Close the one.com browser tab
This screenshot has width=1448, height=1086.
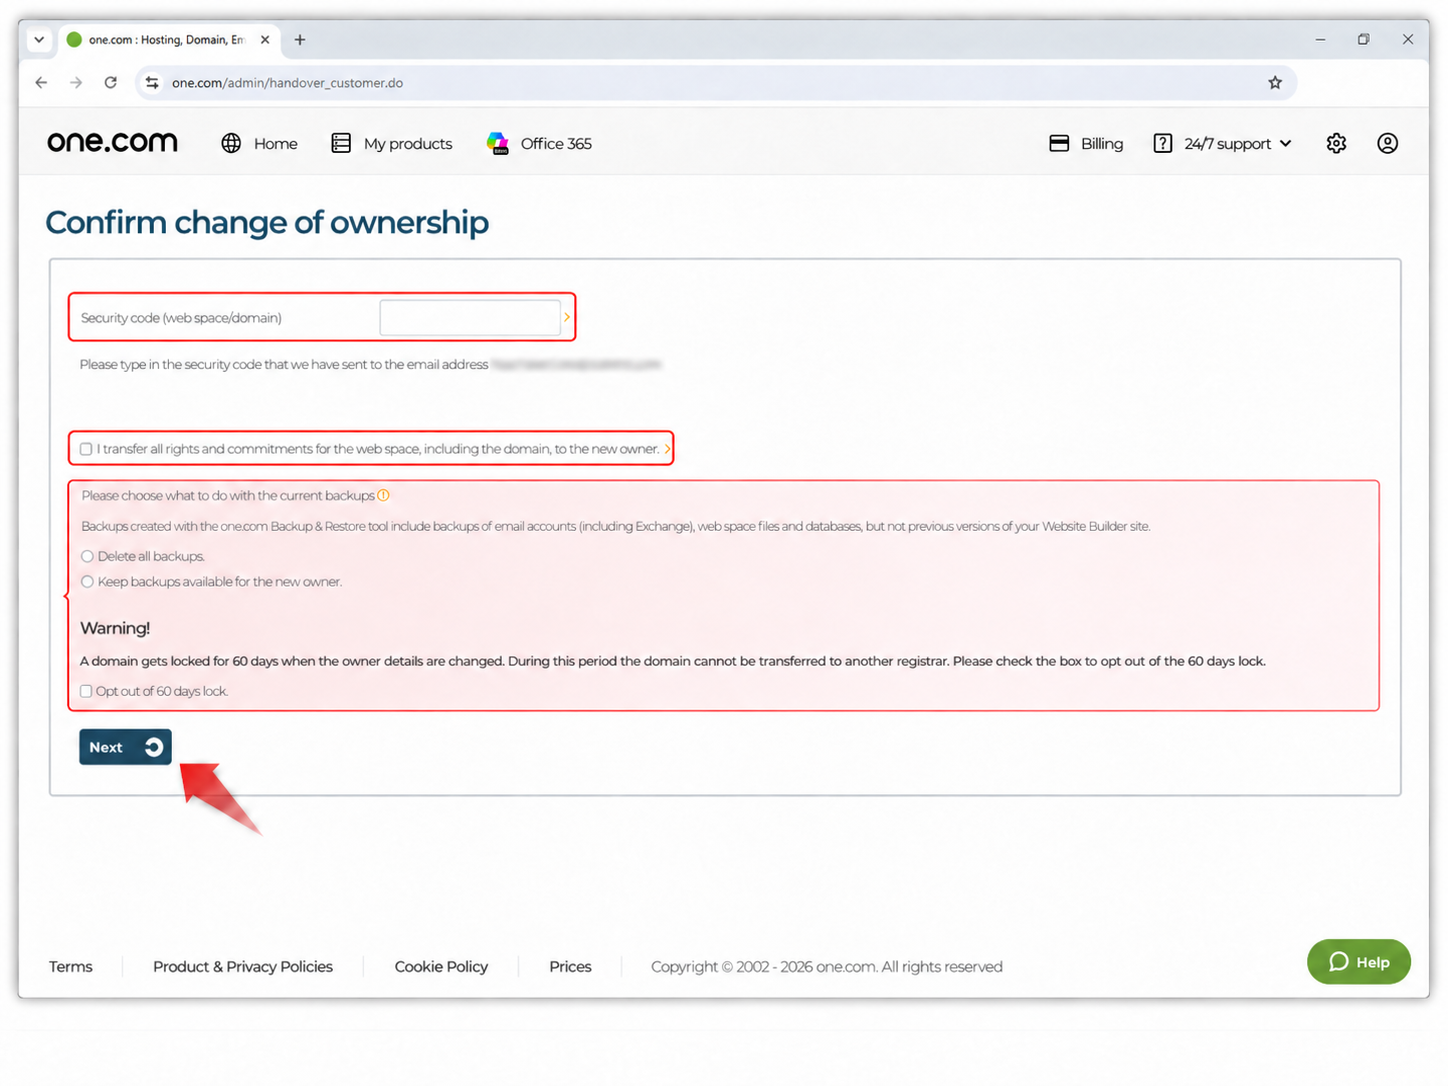[265, 40]
